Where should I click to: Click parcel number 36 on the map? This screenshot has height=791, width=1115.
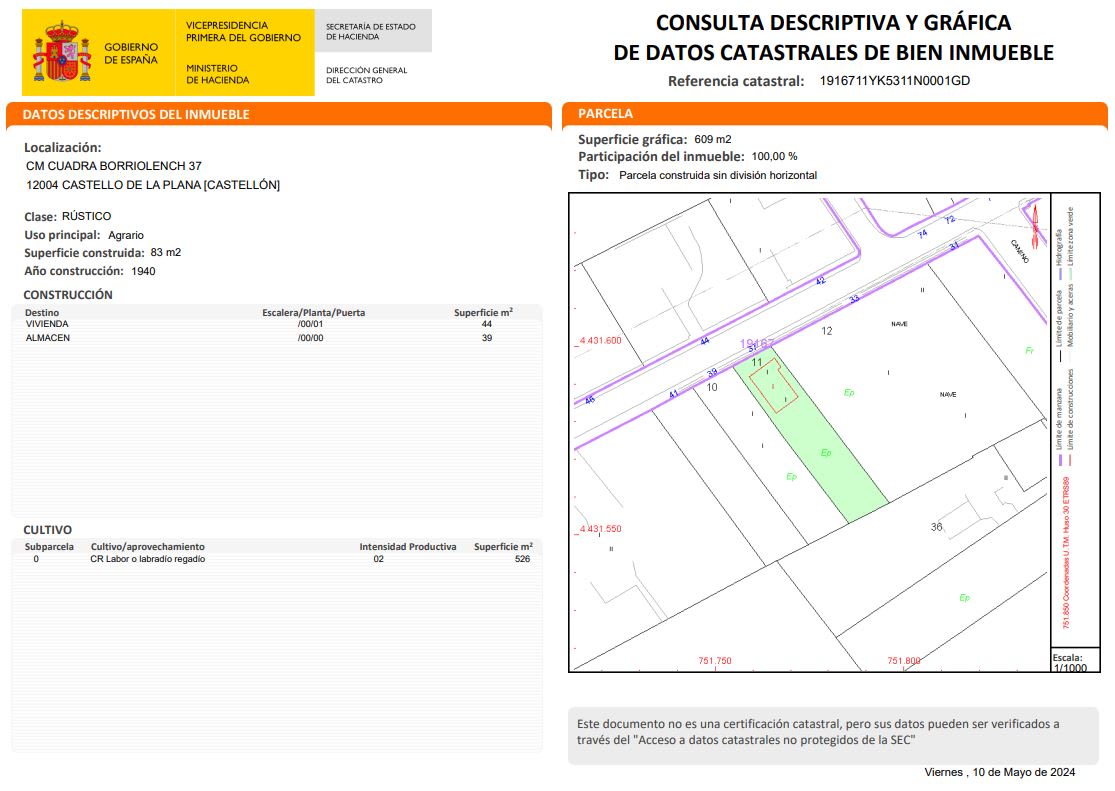[x=936, y=527]
